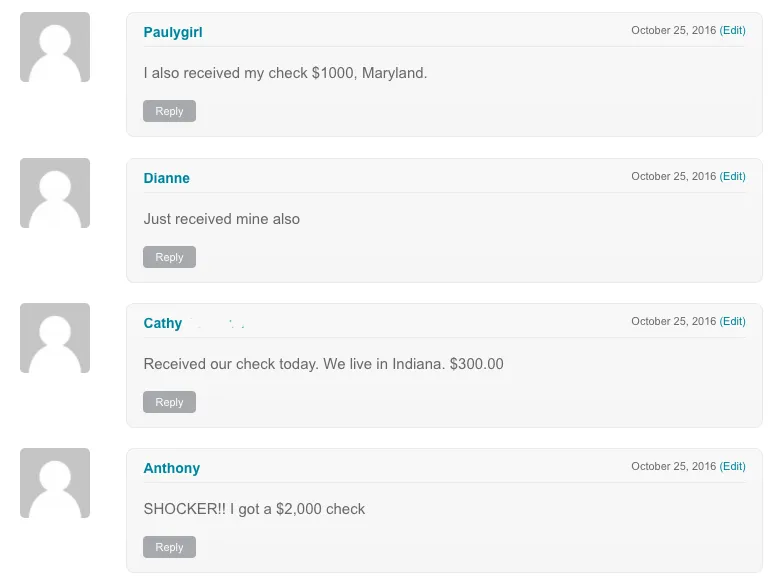Click the date on Anthony's comment
This screenshot has height=583, width=779.
(673, 466)
